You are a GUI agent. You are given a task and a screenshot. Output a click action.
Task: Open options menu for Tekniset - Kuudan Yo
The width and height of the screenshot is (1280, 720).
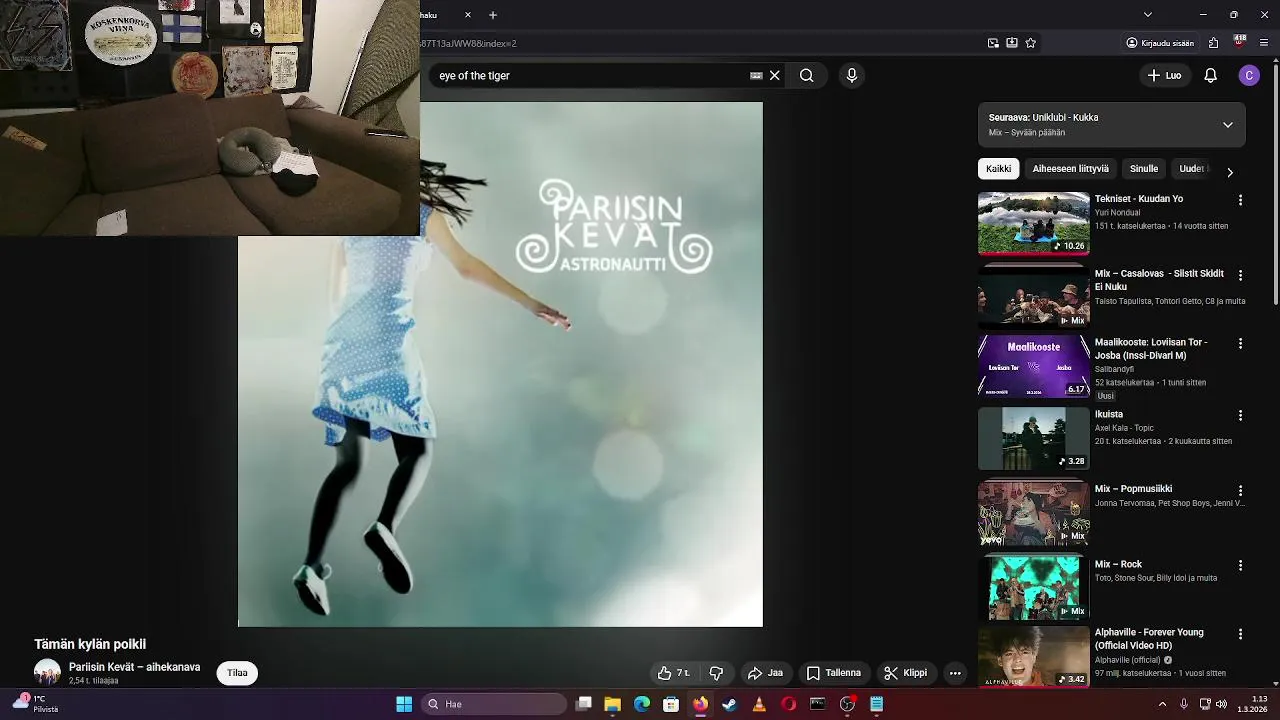[1240, 200]
